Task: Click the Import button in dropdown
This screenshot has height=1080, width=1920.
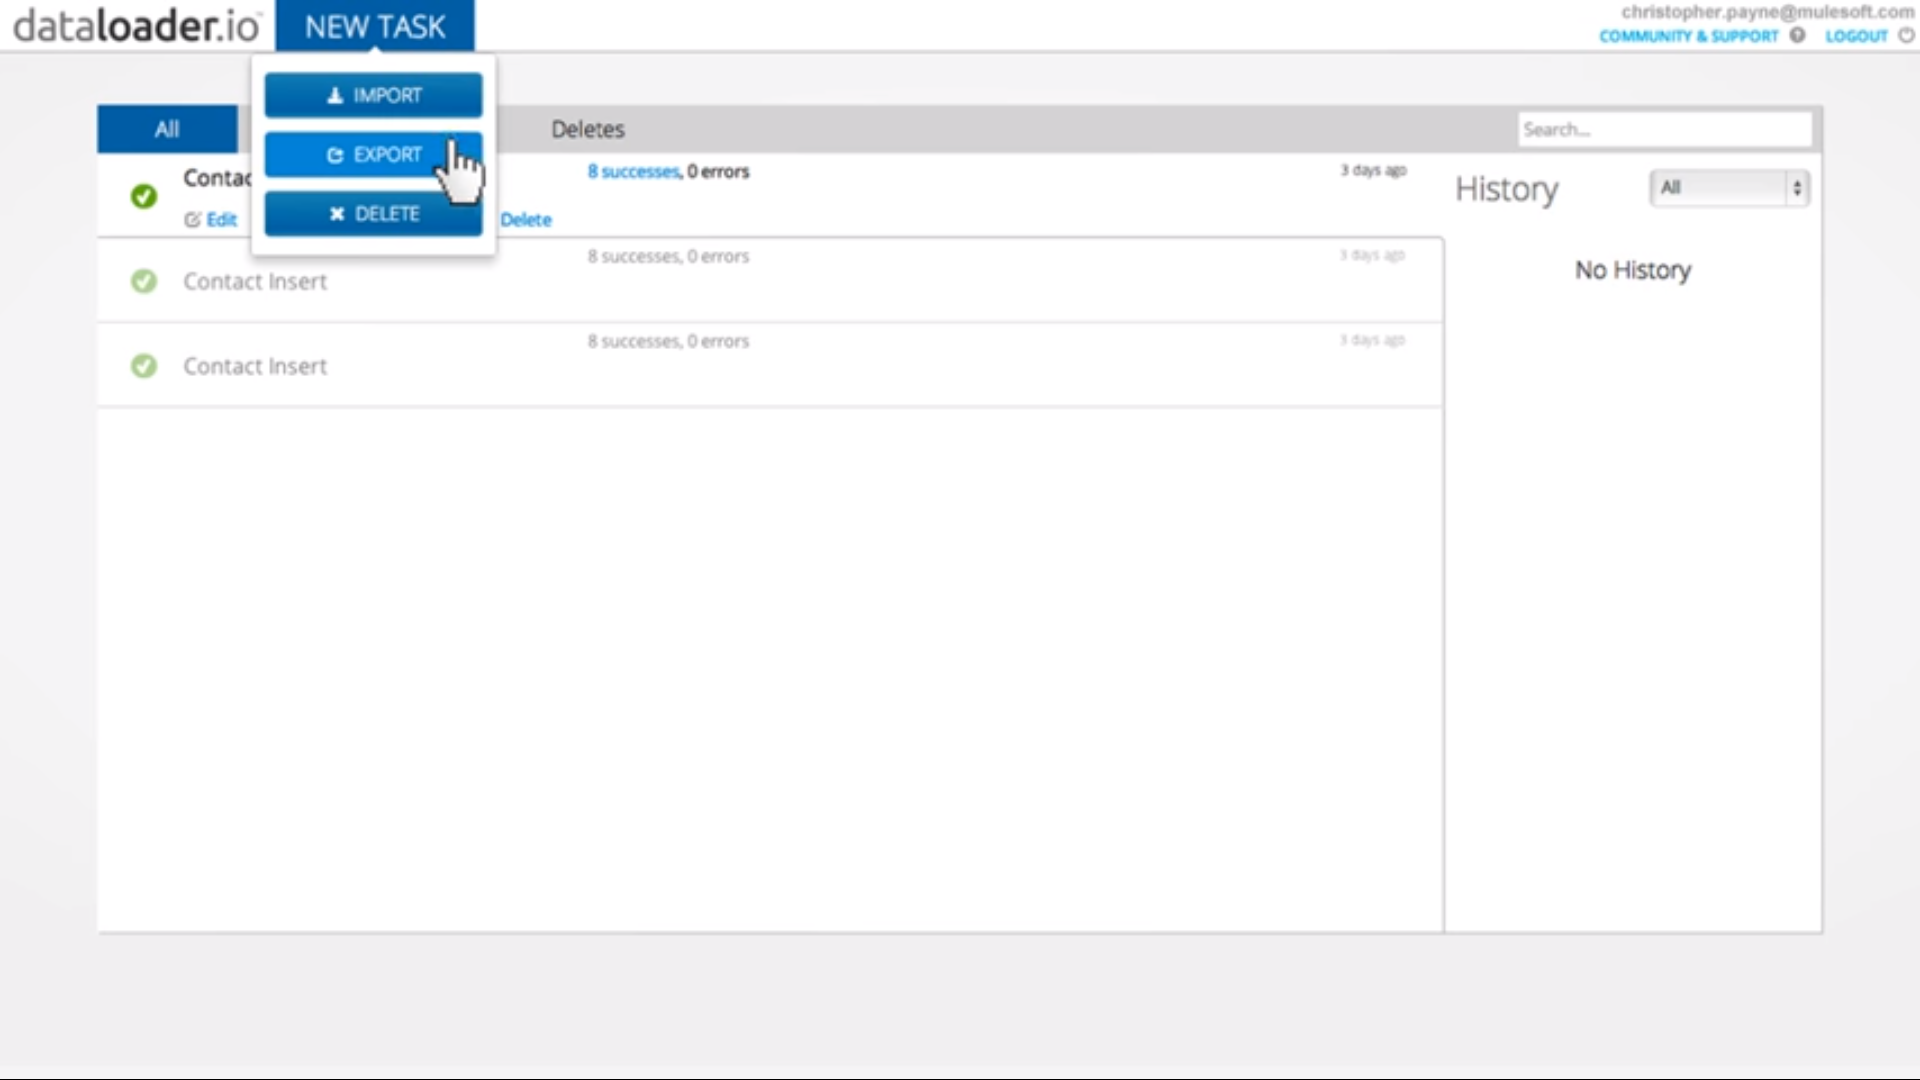Action: pos(373,95)
